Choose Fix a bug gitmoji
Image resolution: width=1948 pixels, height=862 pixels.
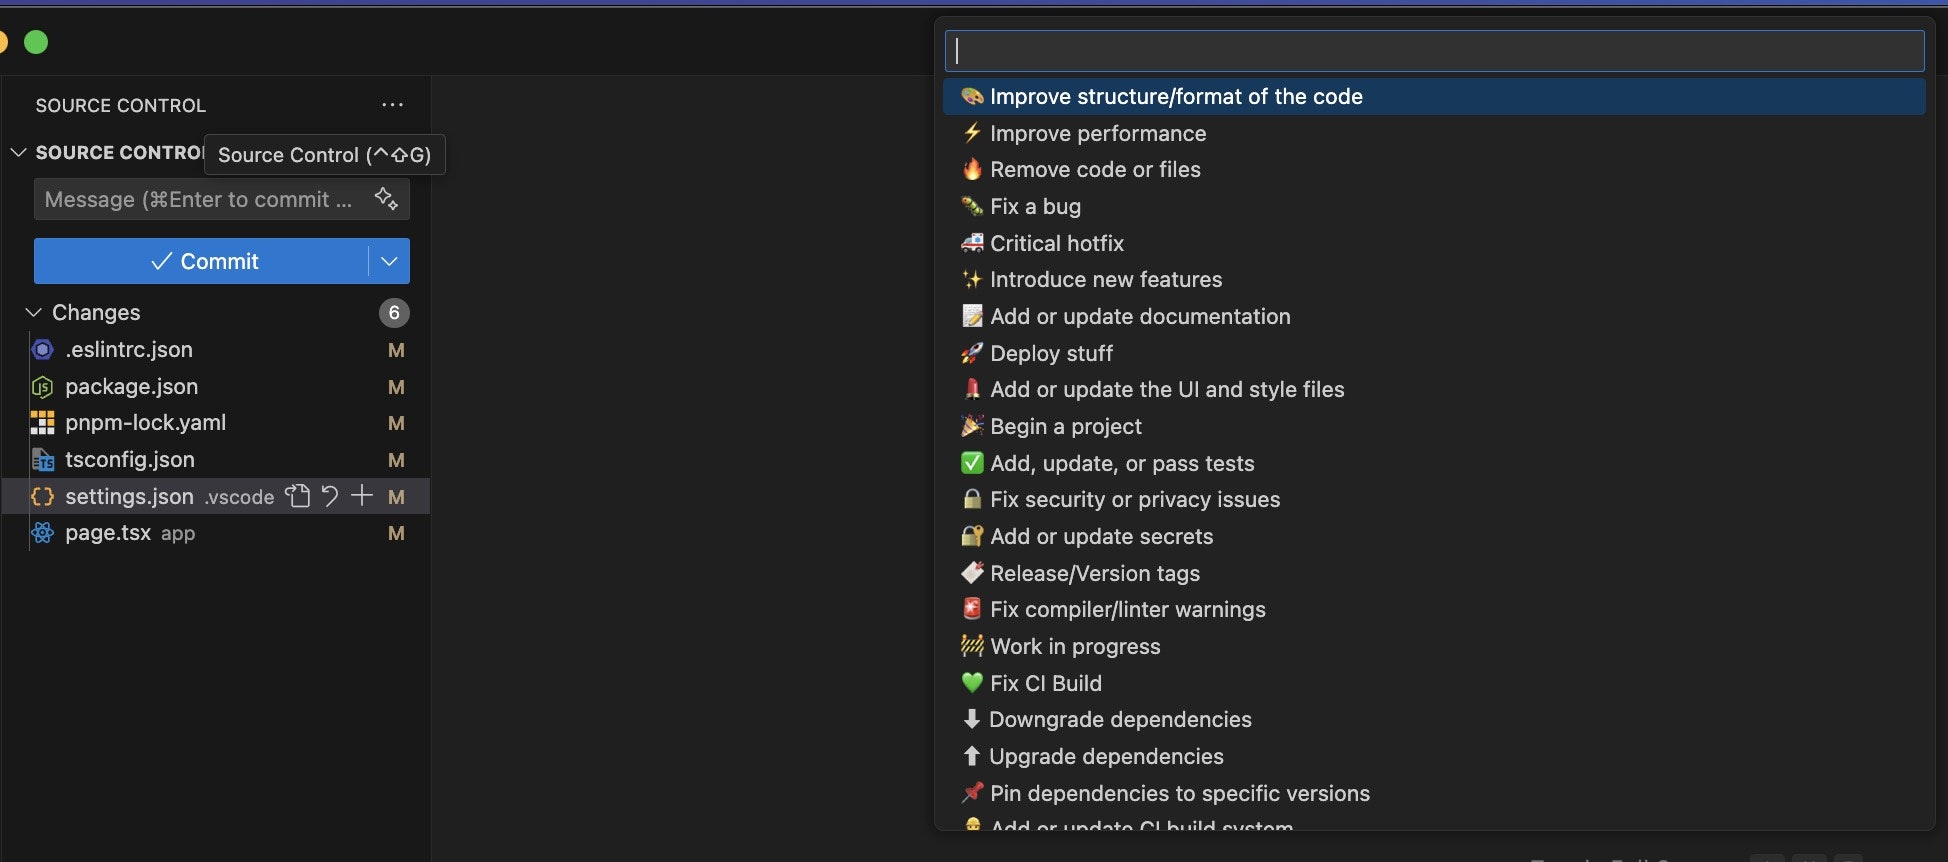[x=1434, y=207]
